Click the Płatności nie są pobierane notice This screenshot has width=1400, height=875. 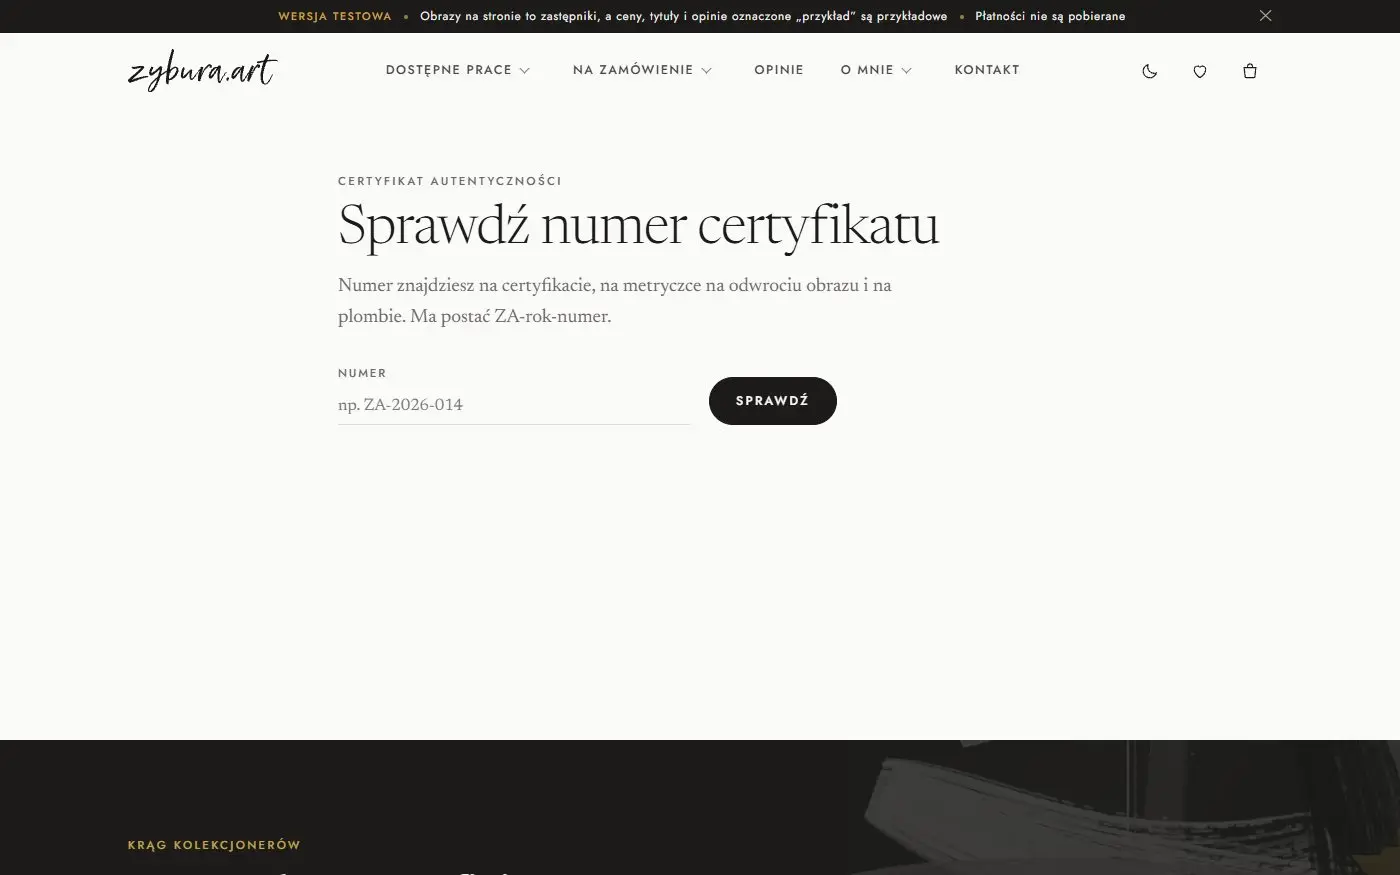pos(1050,16)
